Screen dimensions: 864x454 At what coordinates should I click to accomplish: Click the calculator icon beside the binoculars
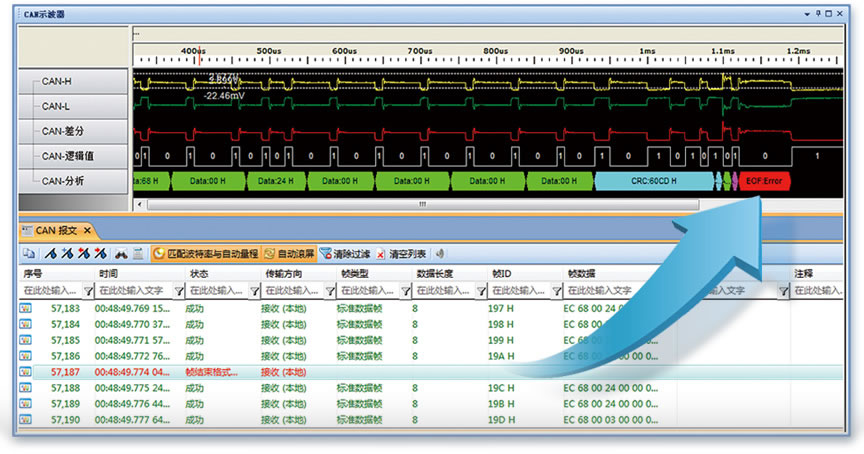click(x=138, y=254)
